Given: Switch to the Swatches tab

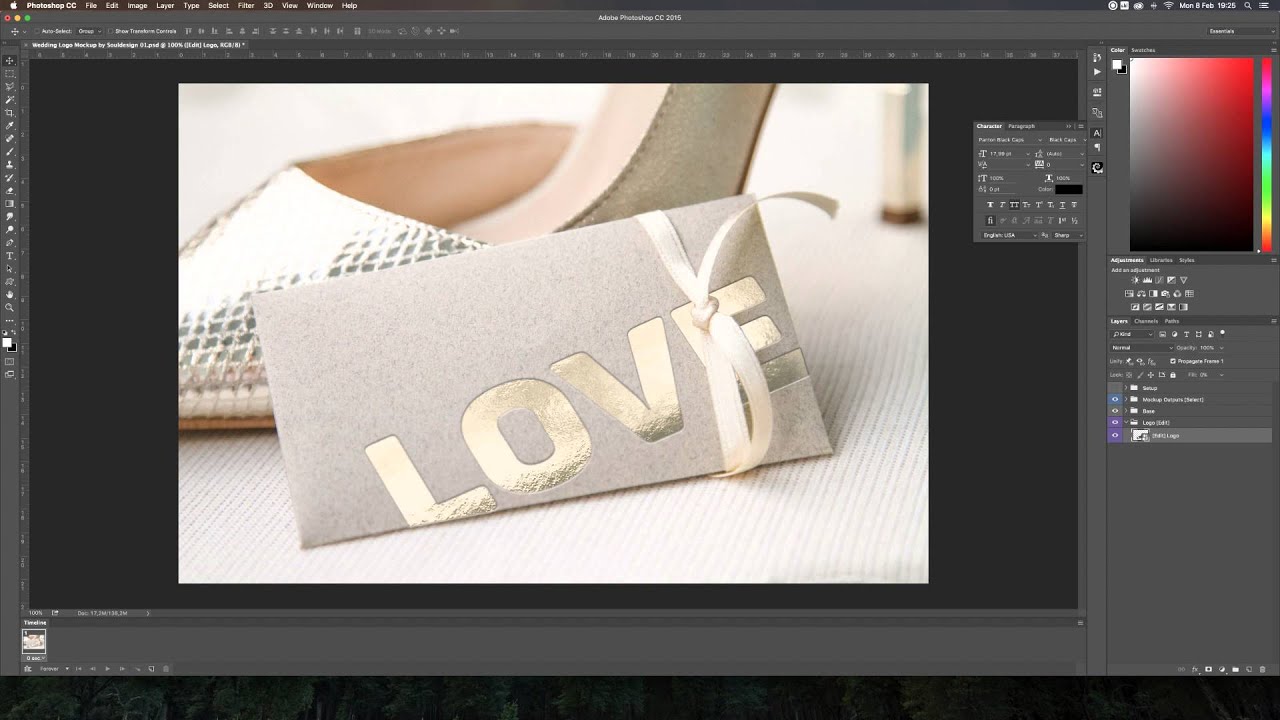Looking at the screenshot, I should [1143, 50].
